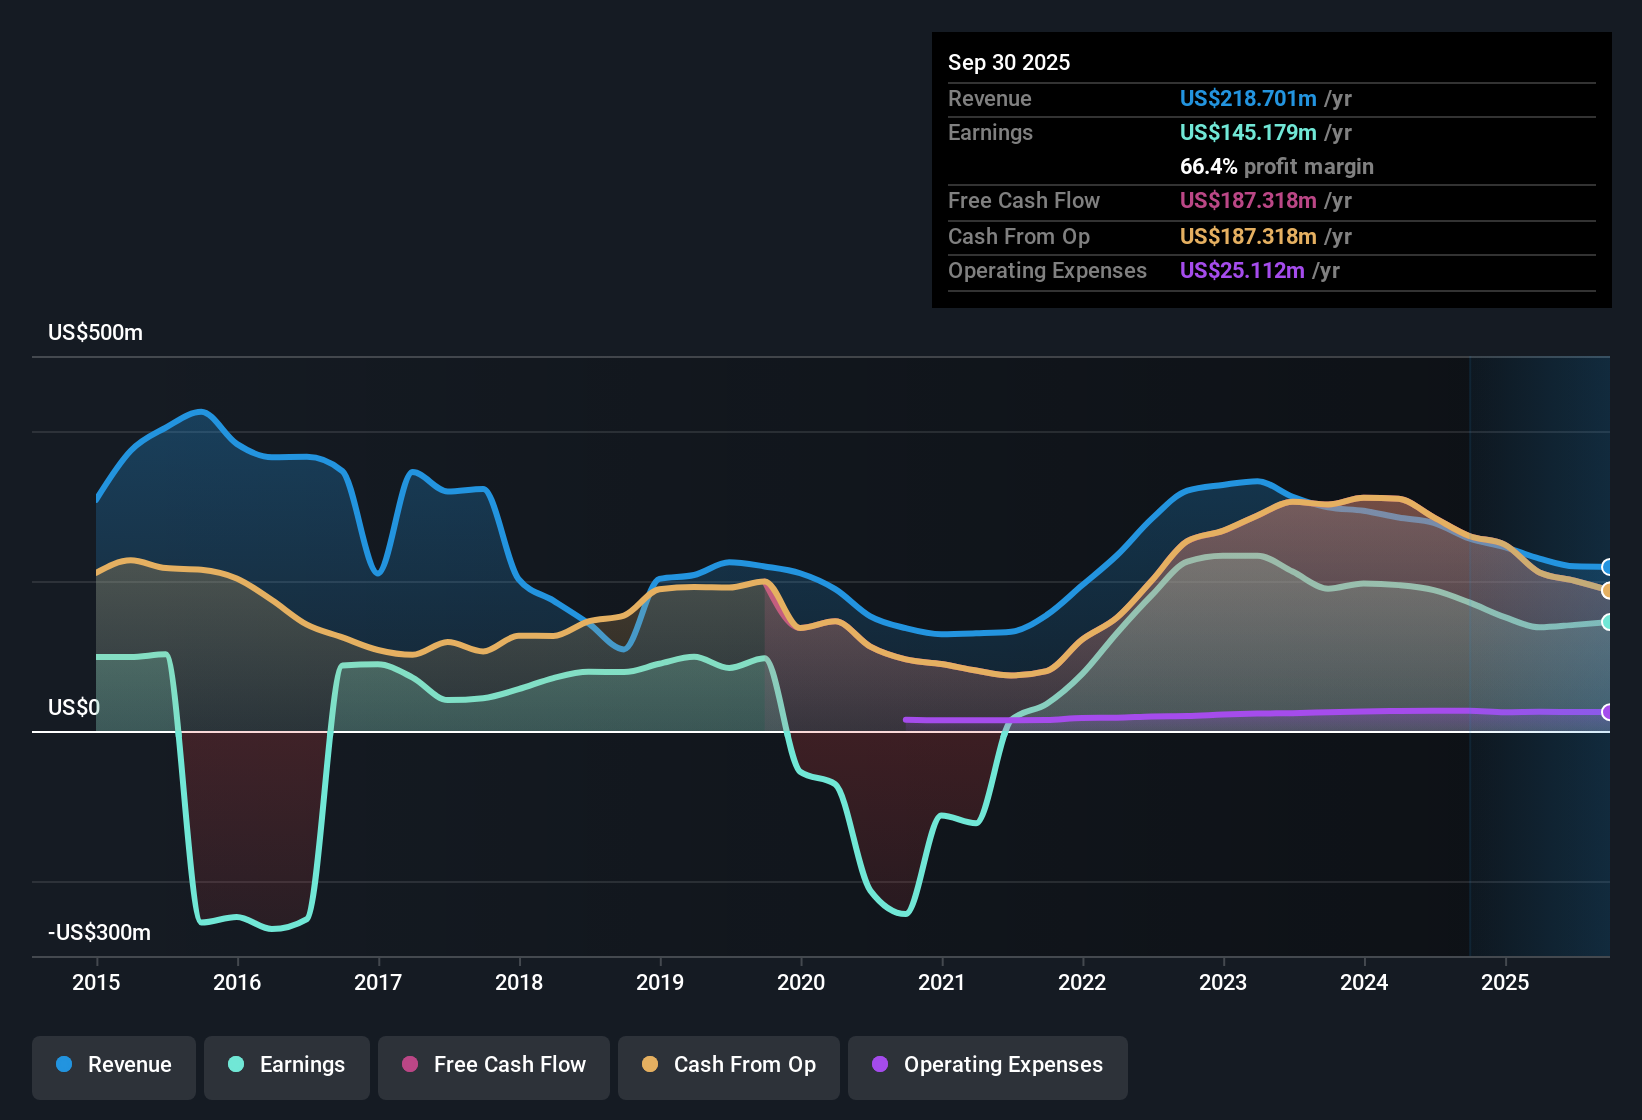Click the US$218.701m revenue value
1642x1120 pixels.
pyautogui.click(x=1248, y=98)
